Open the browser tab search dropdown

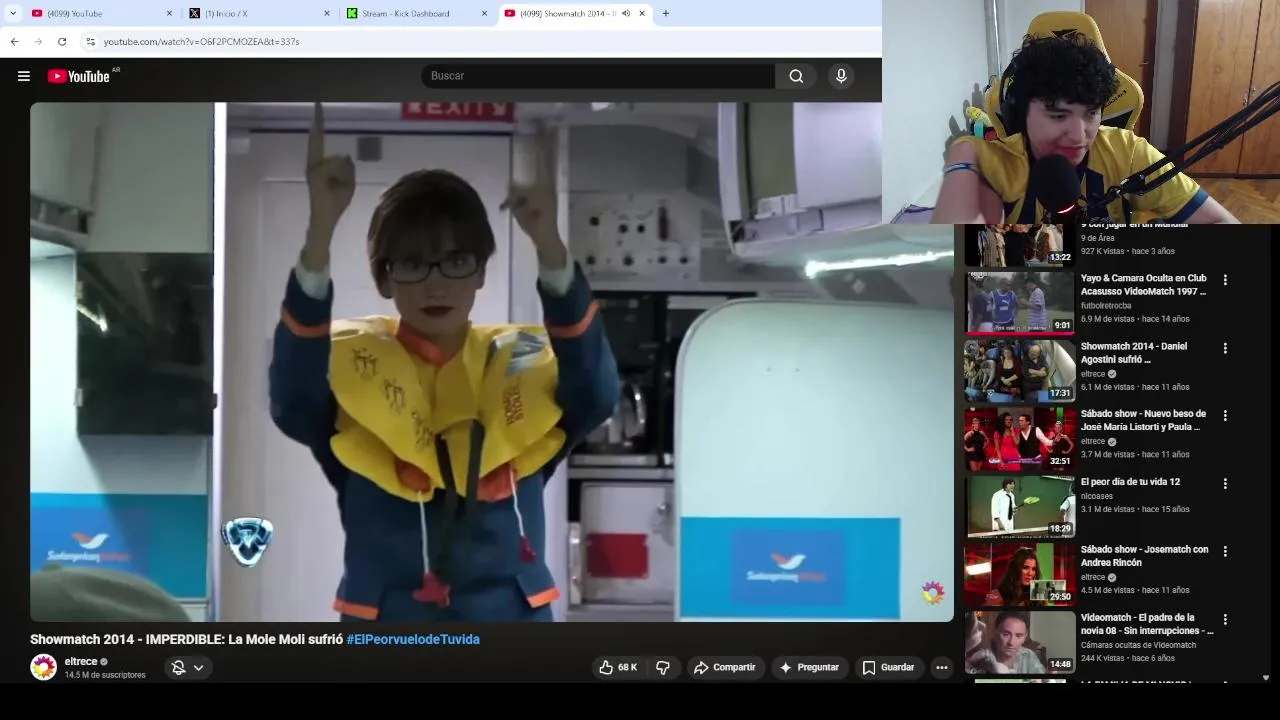tap(13, 13)
